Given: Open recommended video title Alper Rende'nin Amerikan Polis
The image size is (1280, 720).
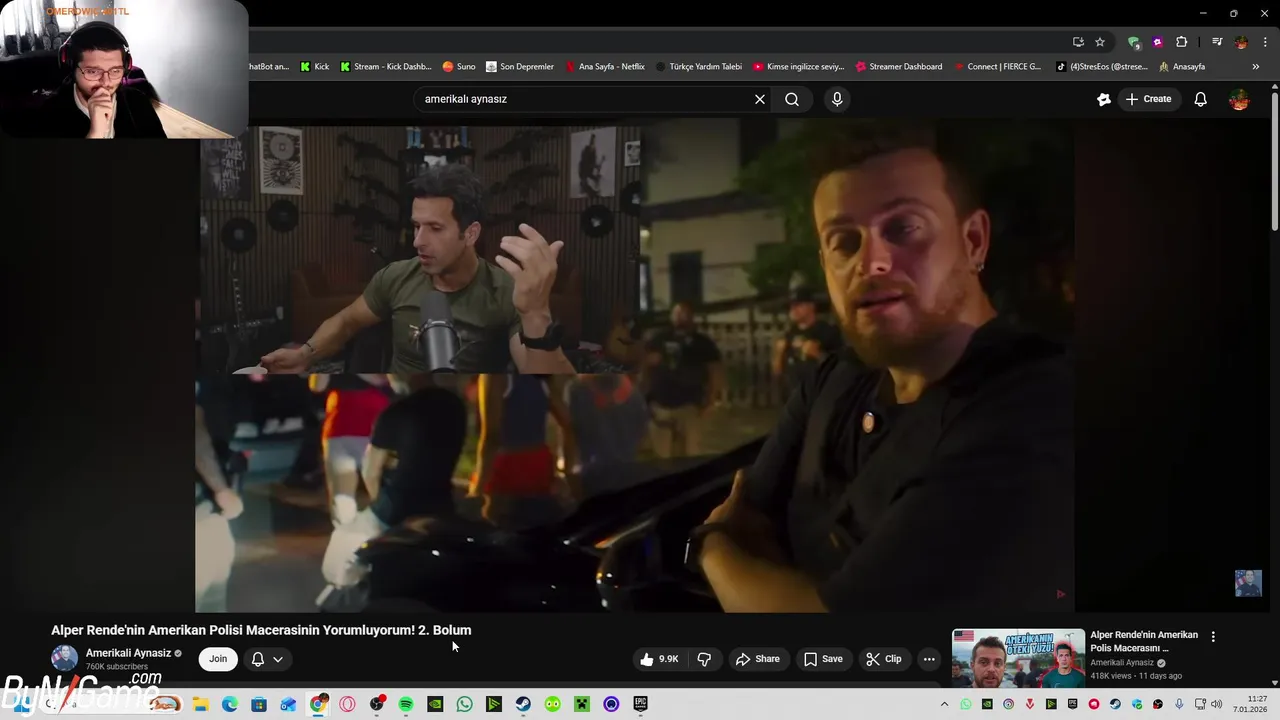Looking at the screenshot, I should pyautogui.click(x=1144, y=641).
